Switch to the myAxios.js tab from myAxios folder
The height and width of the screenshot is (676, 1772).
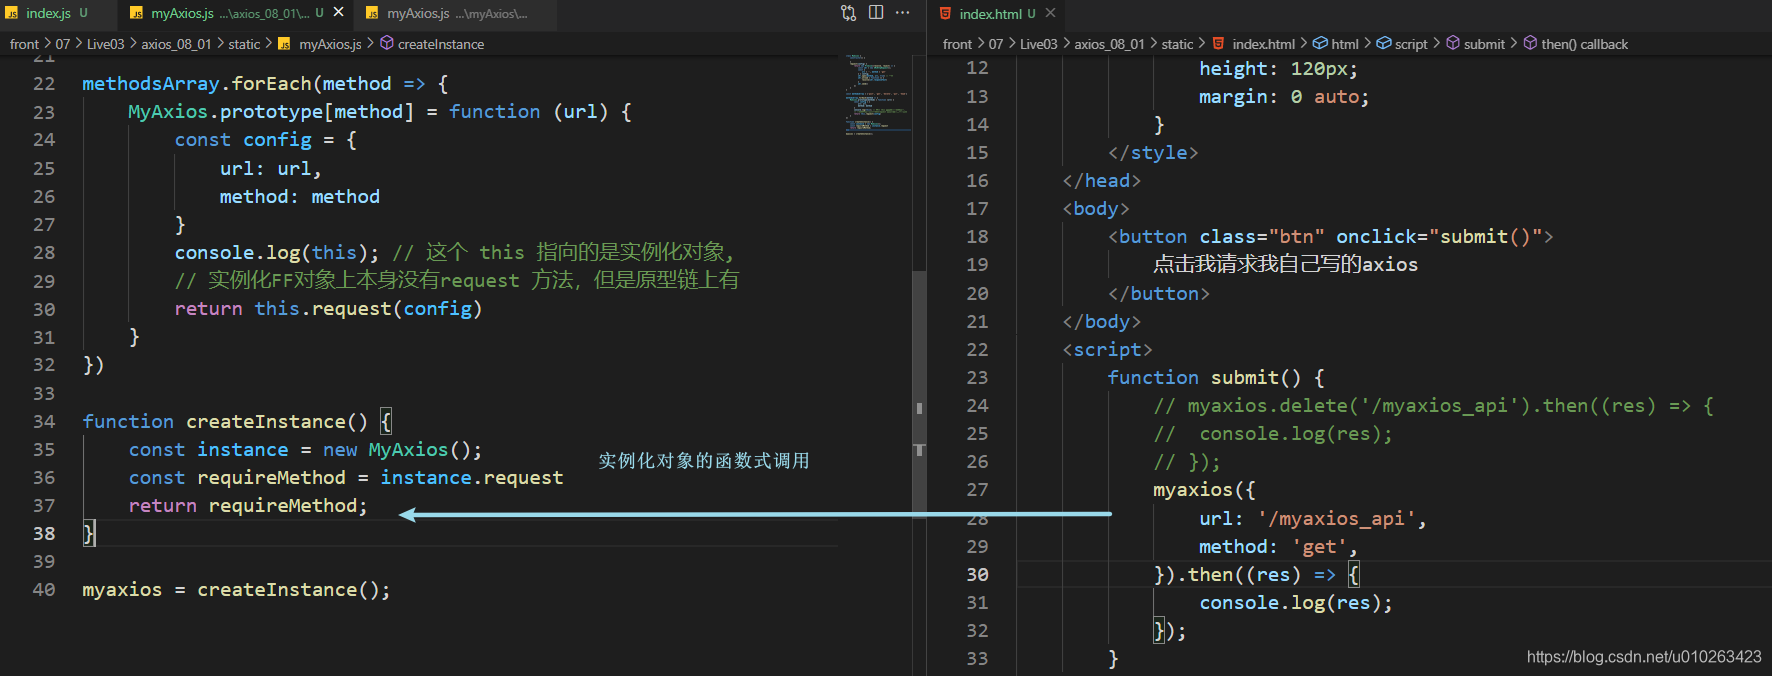(456, 13)
